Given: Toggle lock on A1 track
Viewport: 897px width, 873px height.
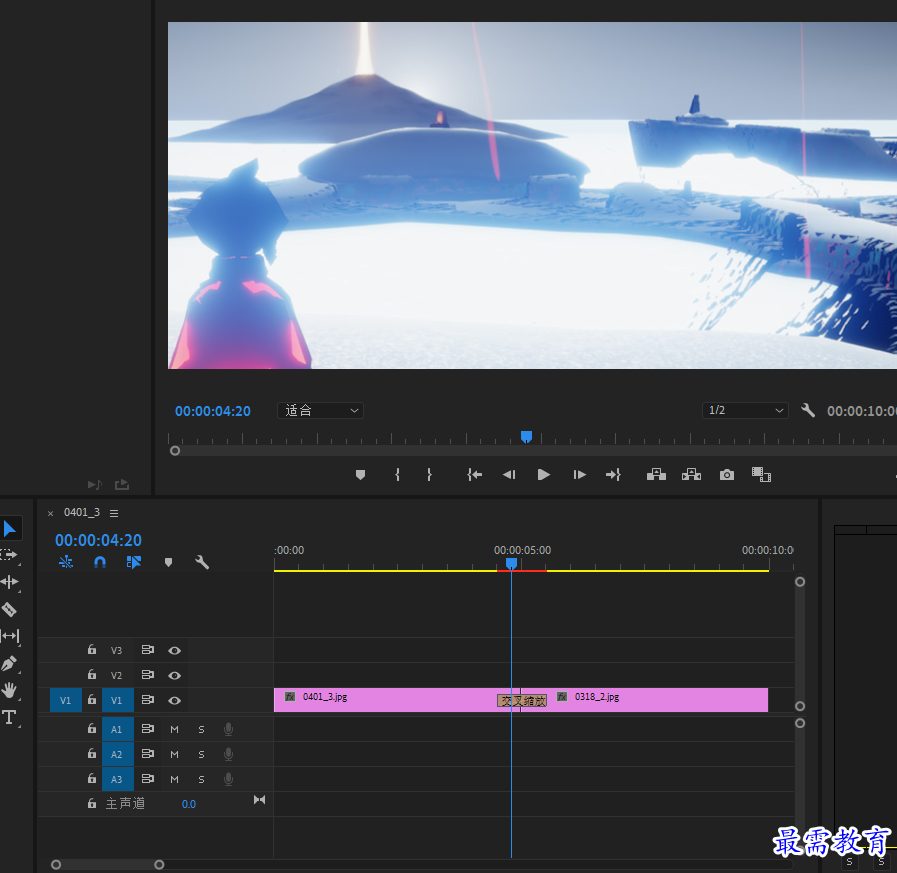Looking at the screenshot, I should 92,728.
